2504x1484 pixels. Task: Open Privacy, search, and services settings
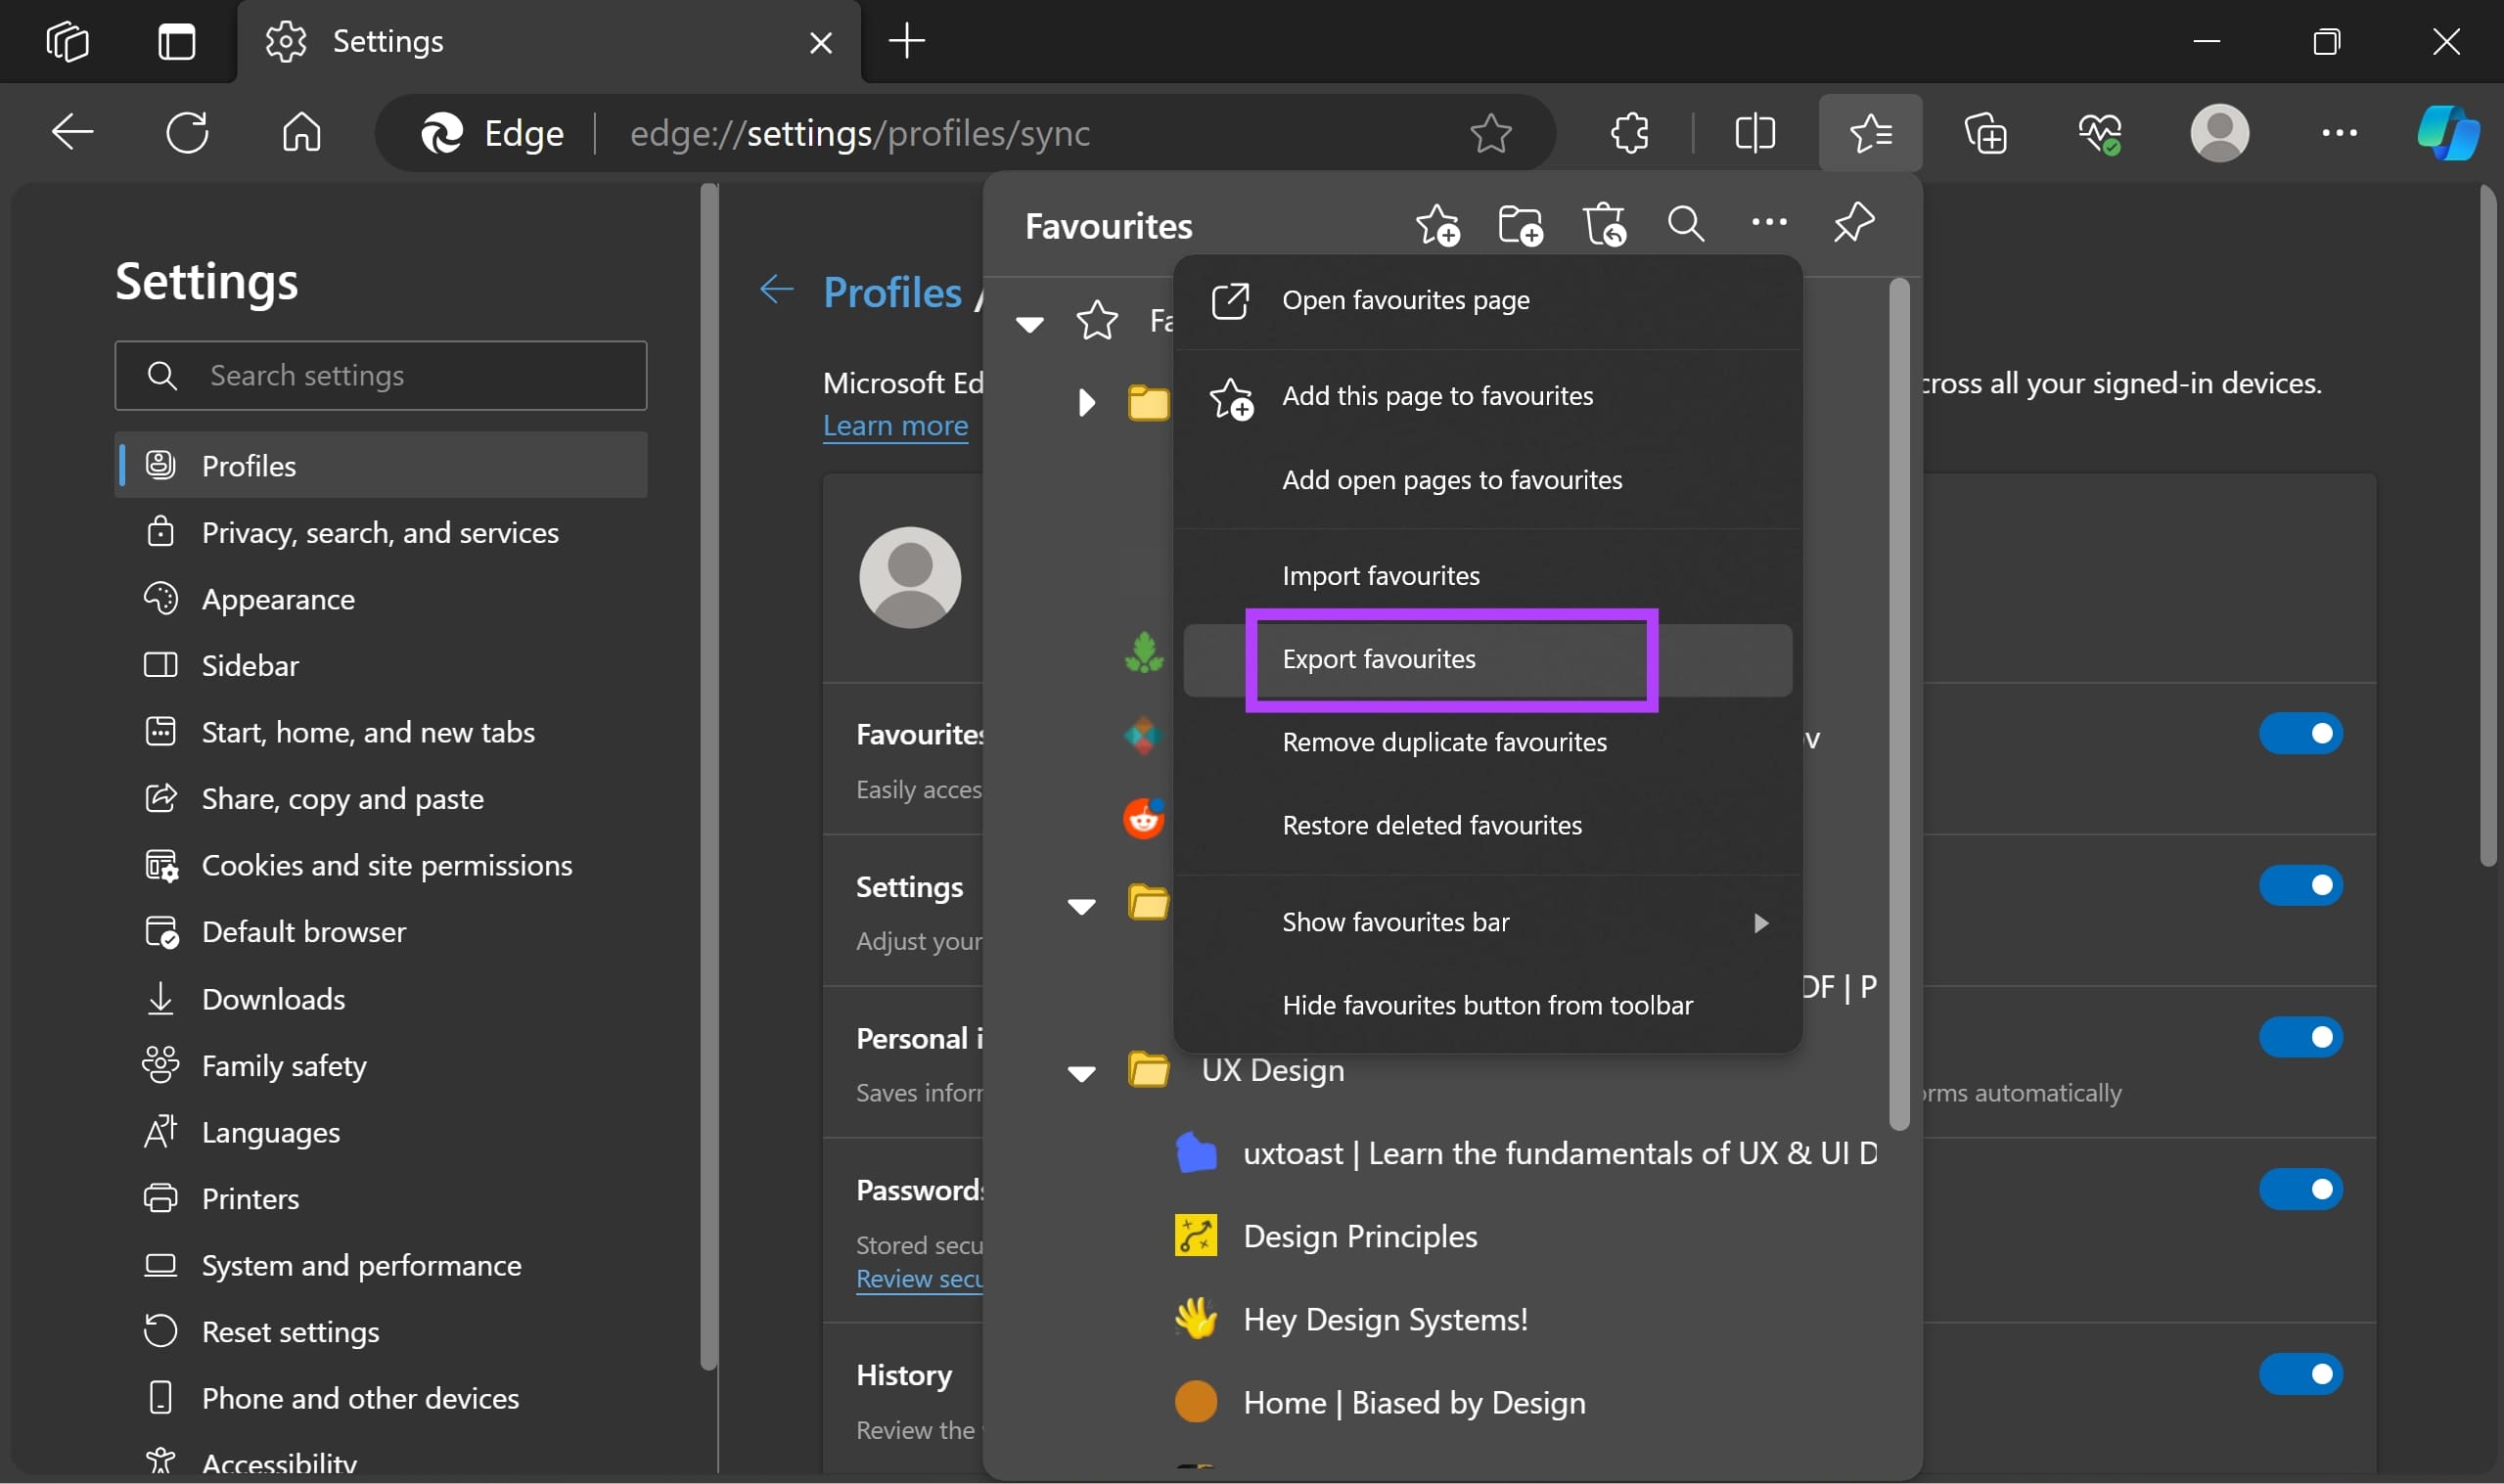(x=381, y=532)
